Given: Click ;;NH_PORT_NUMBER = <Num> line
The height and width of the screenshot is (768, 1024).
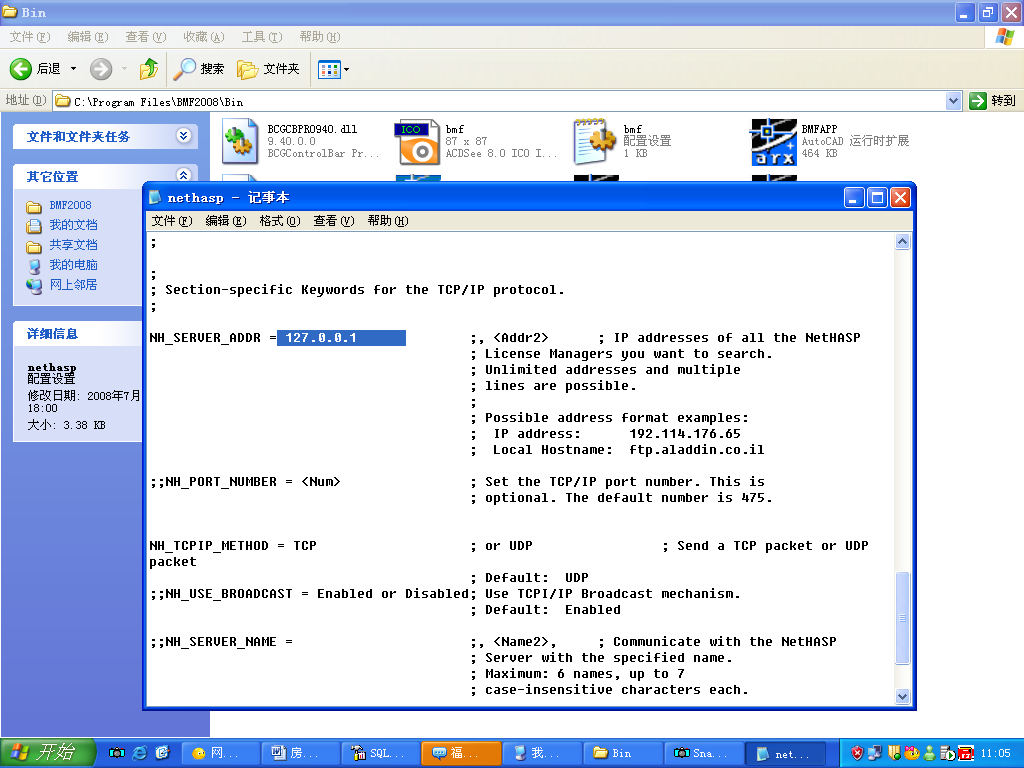Looking at the screenshot, I should [x=245, y=482].
